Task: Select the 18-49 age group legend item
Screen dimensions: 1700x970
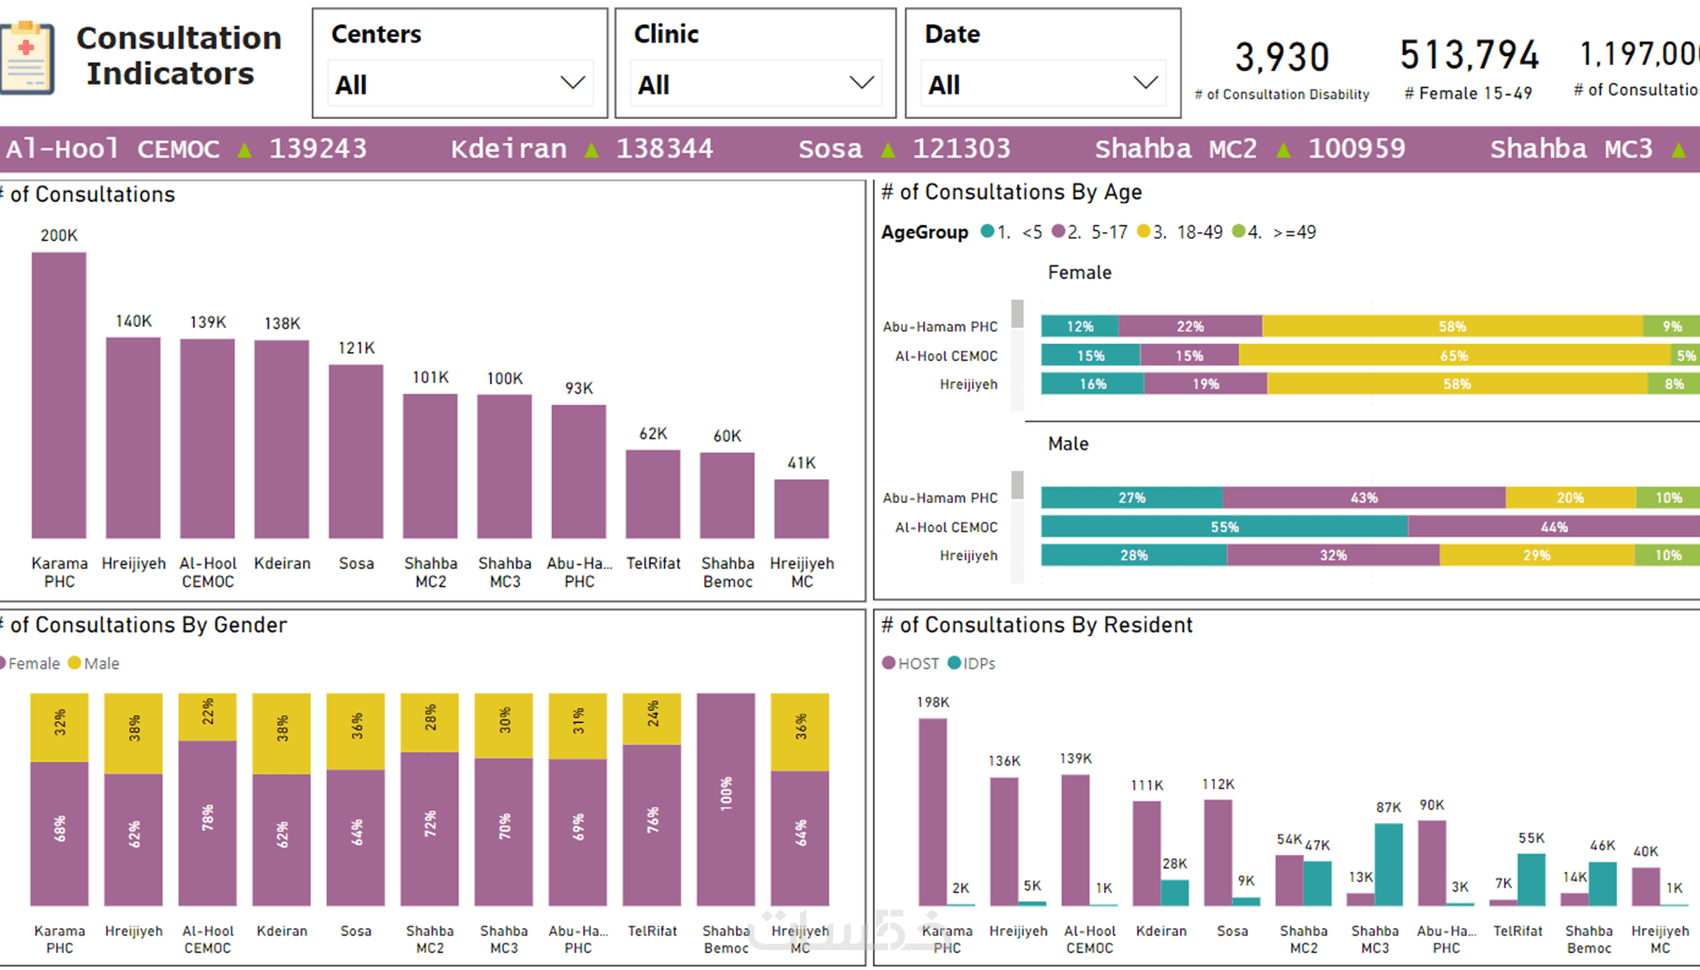Action: click(1180, 232)
